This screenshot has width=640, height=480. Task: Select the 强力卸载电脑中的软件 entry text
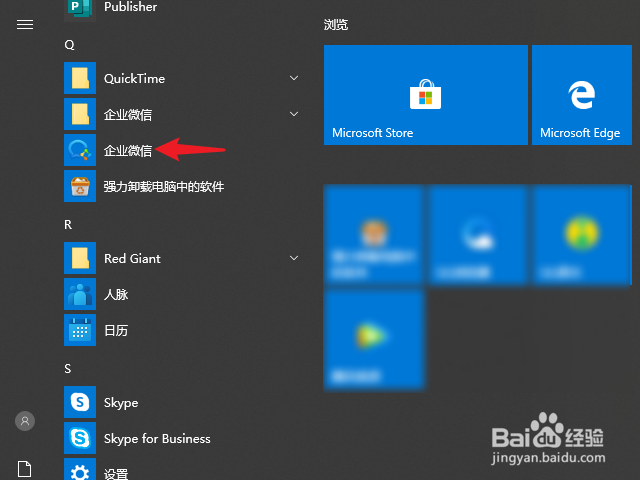pos(164,187)
